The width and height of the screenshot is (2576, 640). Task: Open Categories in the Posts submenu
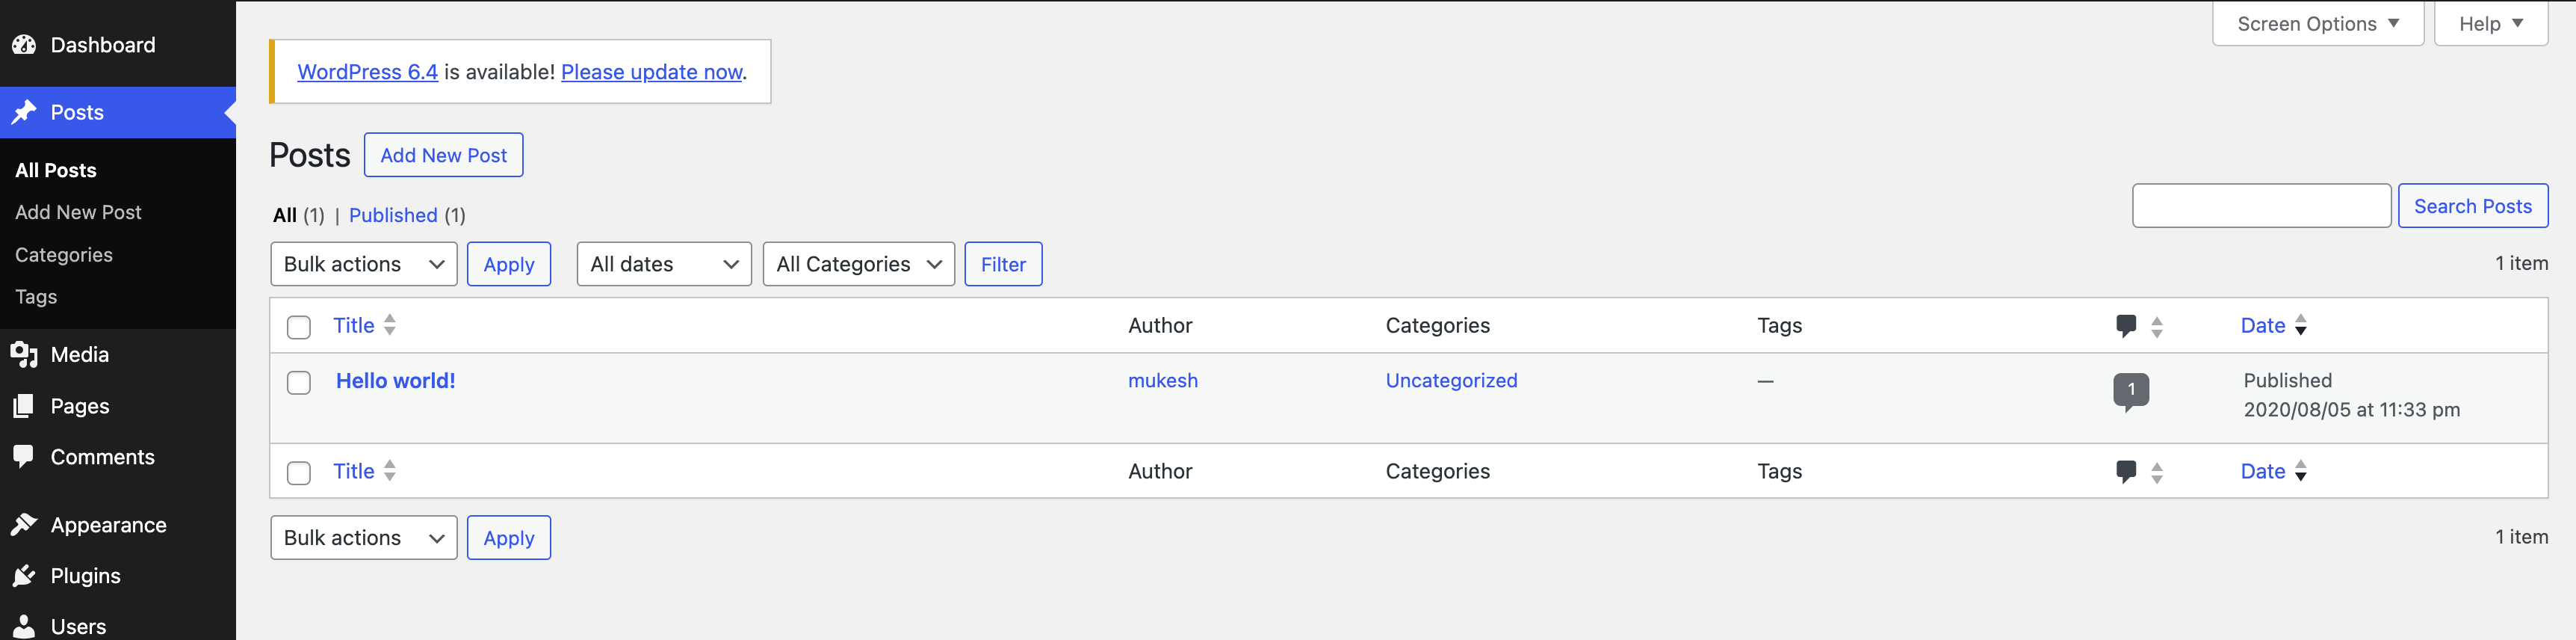pos(64,255)
